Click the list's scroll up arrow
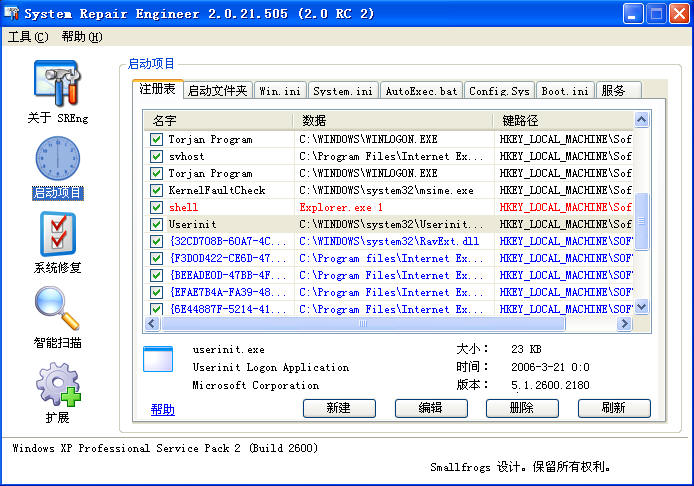 click(x=642, y=120)
